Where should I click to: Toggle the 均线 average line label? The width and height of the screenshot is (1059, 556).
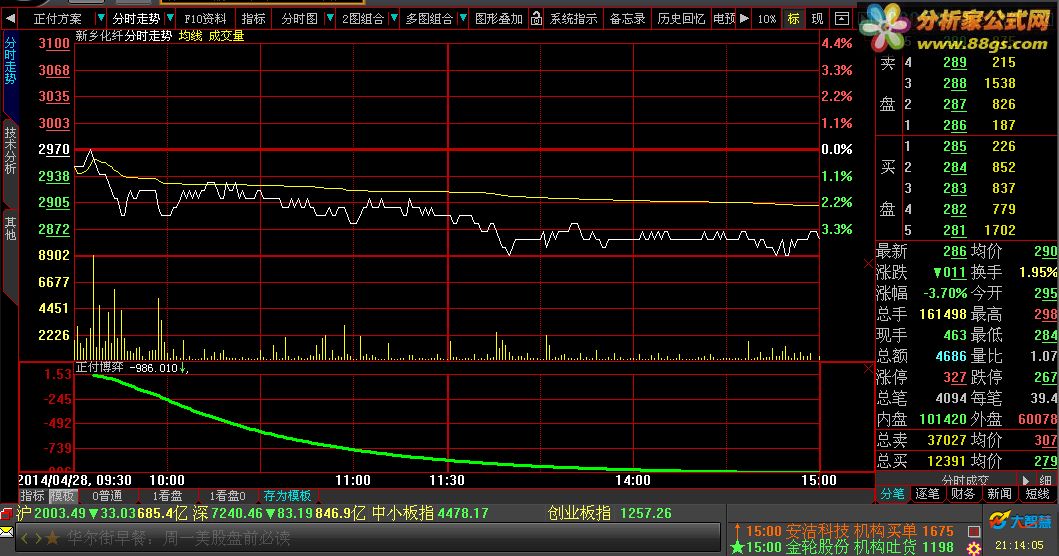point(190,35)
